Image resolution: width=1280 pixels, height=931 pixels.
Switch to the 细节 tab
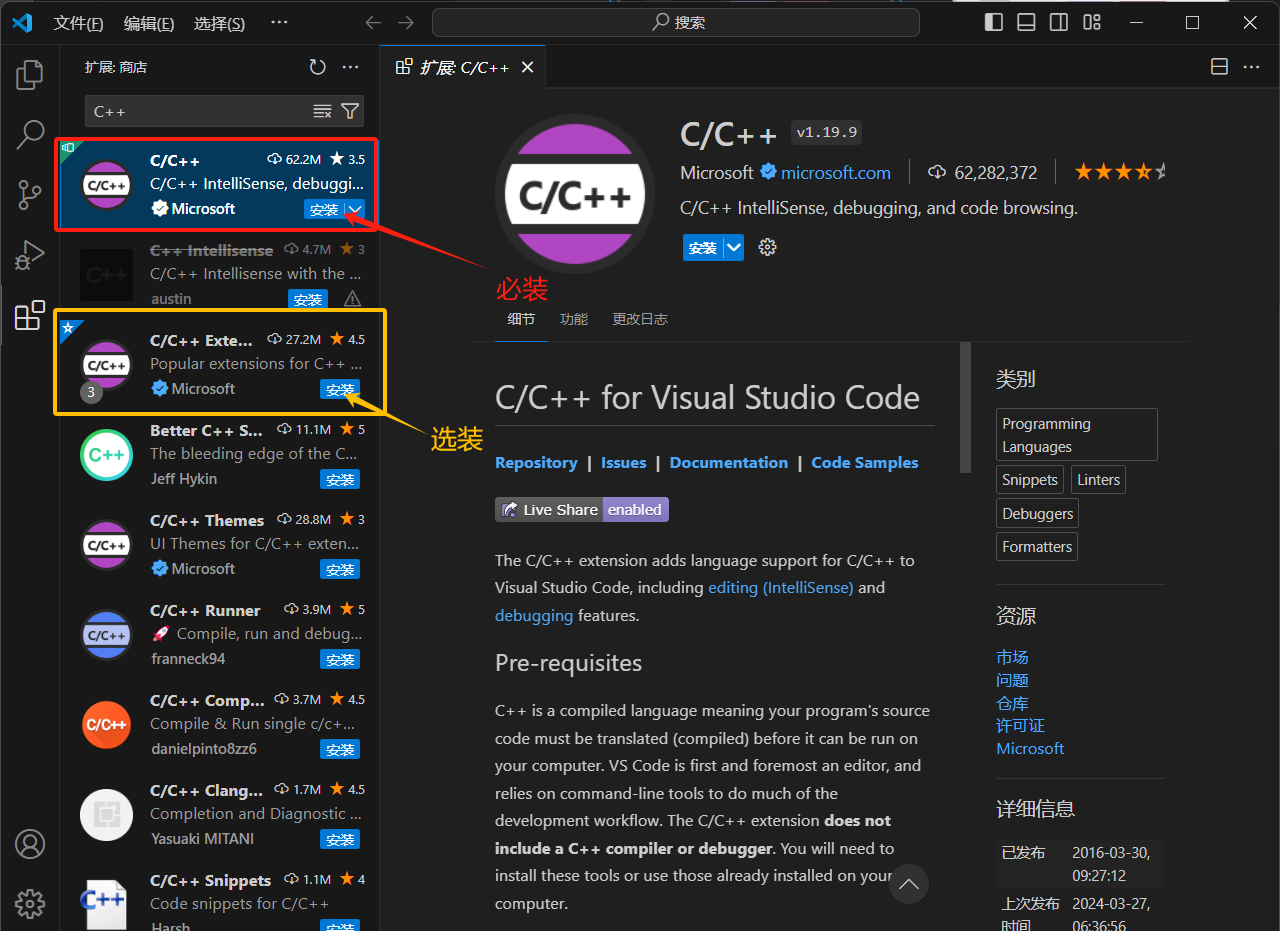[x=521, y=319]
